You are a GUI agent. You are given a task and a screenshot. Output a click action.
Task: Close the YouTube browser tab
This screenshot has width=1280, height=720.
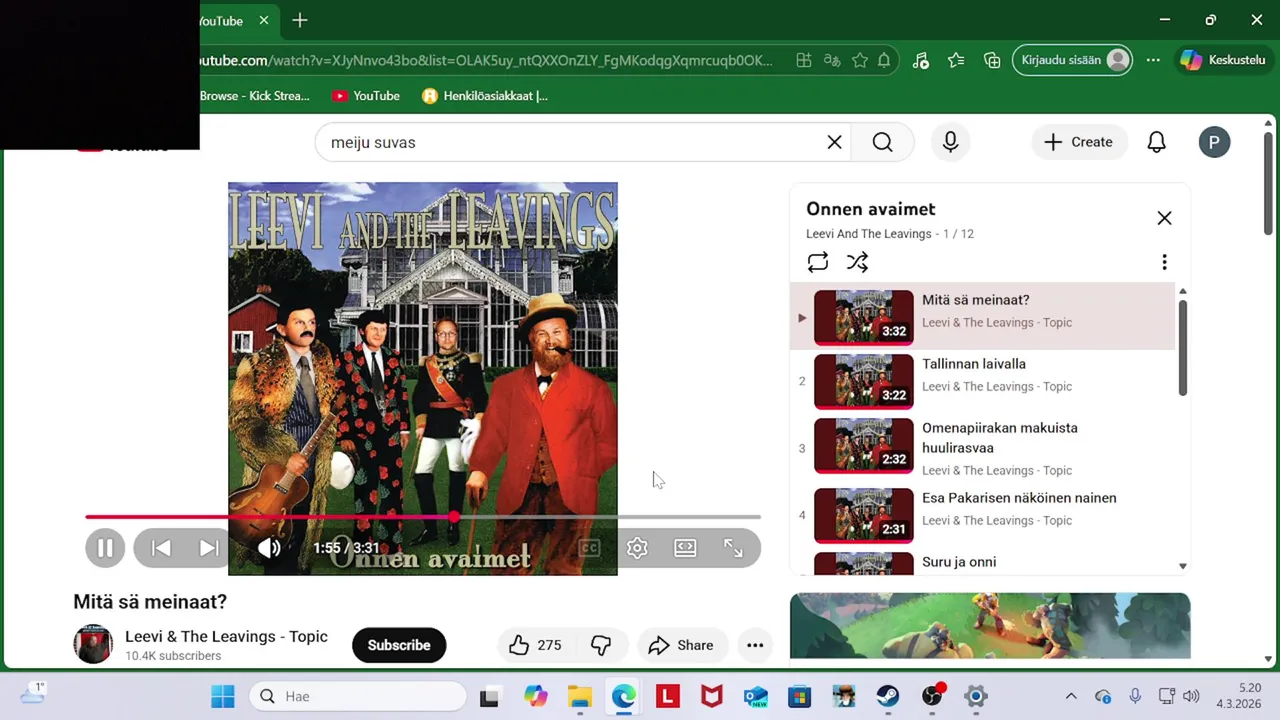pos(263,20)
